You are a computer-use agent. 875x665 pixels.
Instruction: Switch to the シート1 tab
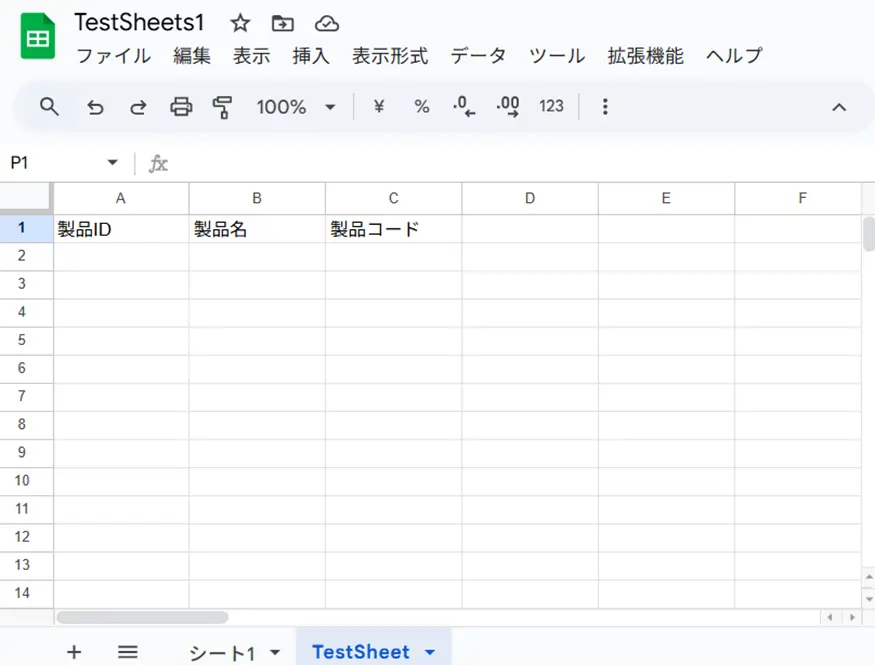click(x=221, y=653)
